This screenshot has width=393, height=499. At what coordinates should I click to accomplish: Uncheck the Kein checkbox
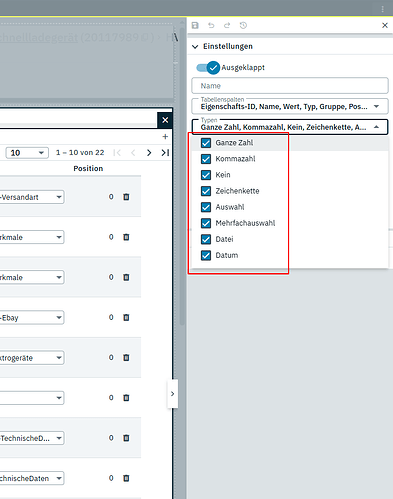click(x=206, y=175)
